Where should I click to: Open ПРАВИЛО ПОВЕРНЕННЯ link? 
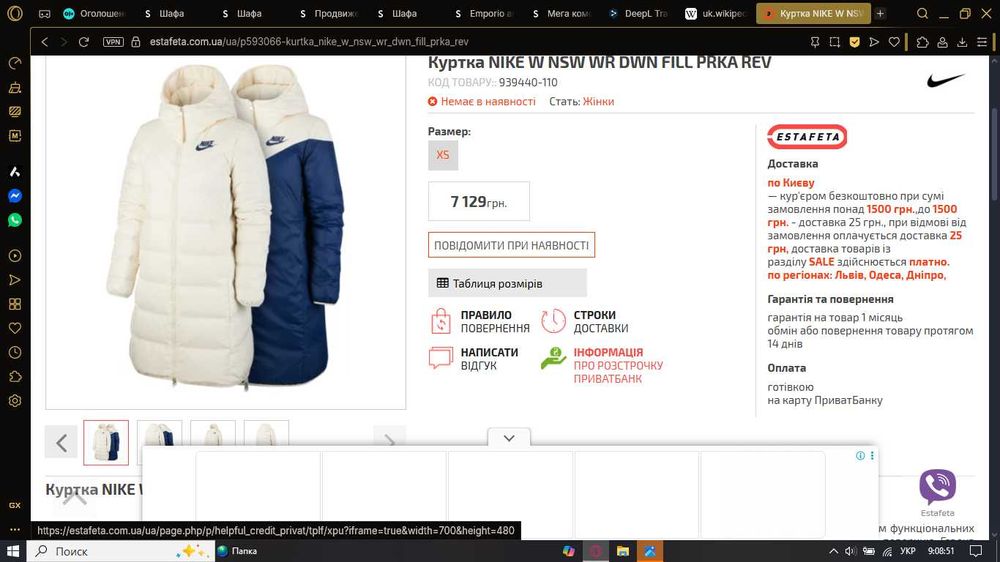click(480, 322)
